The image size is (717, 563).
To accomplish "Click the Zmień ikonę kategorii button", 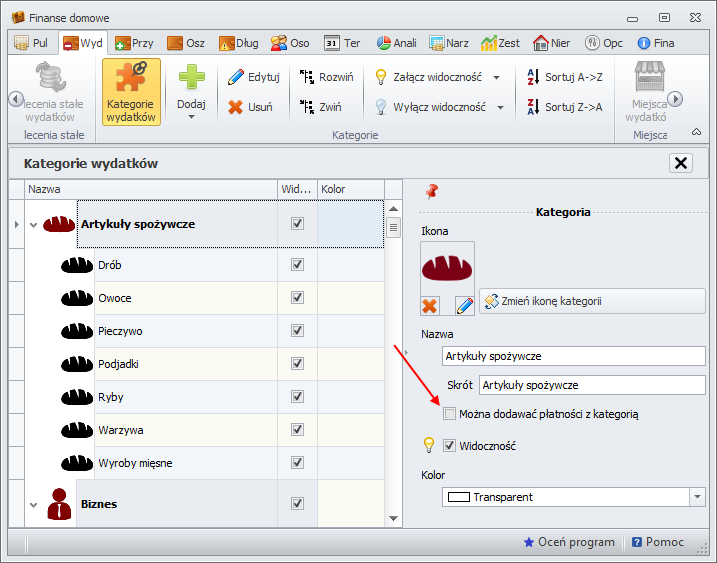I will click(592, 301).
